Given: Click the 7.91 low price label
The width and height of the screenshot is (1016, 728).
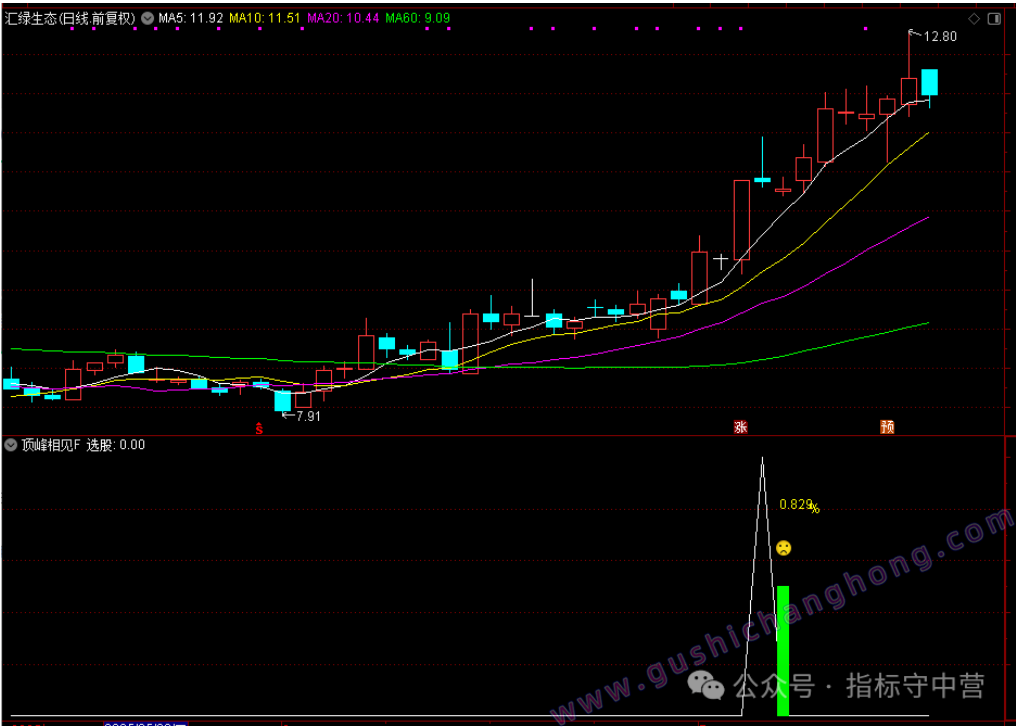Looking at the screenshot, I should coord(308,416).
